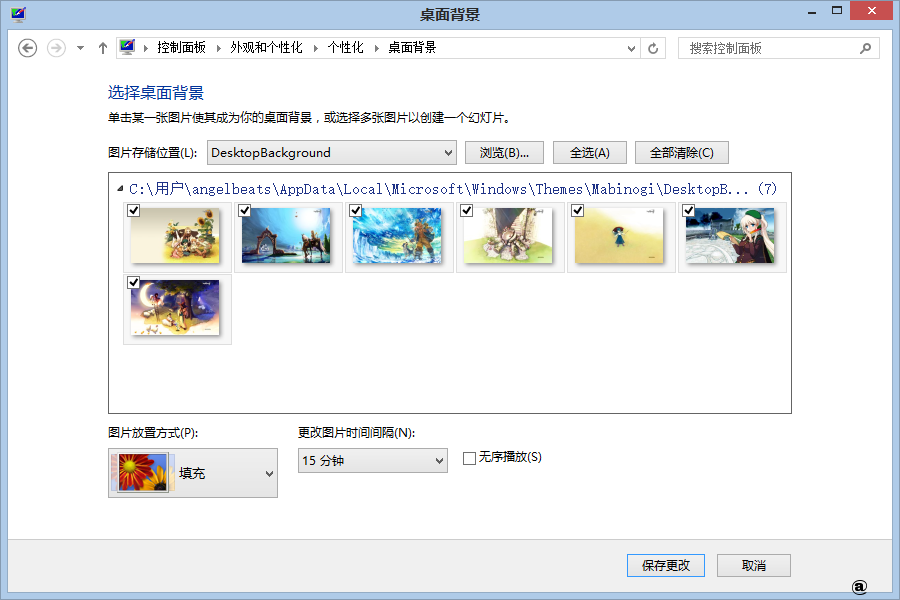
Task: Select the yellow field small figure thumbnail
Action: [x=619, y=235]
